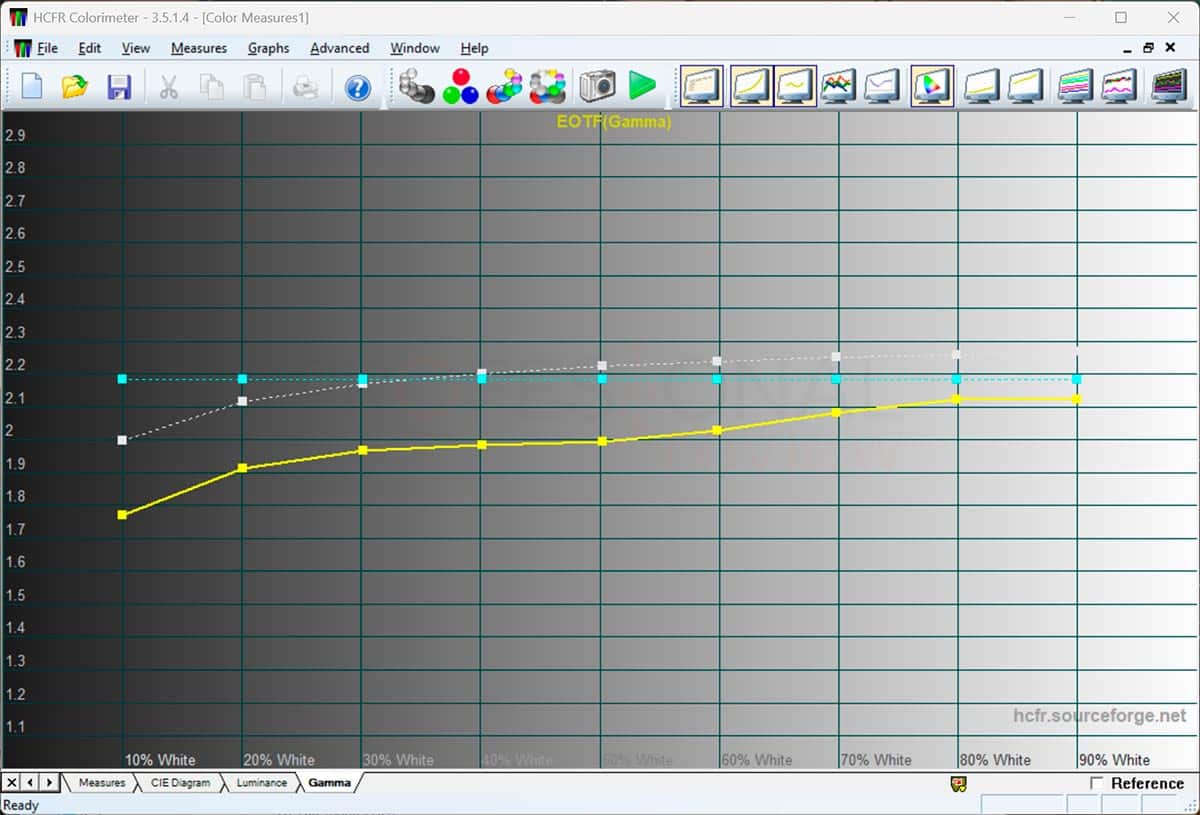Click the last dark monitor icon in toolbar
Image resolution: width=1200 pixels, height=815 pixels.
point(1168,86)
